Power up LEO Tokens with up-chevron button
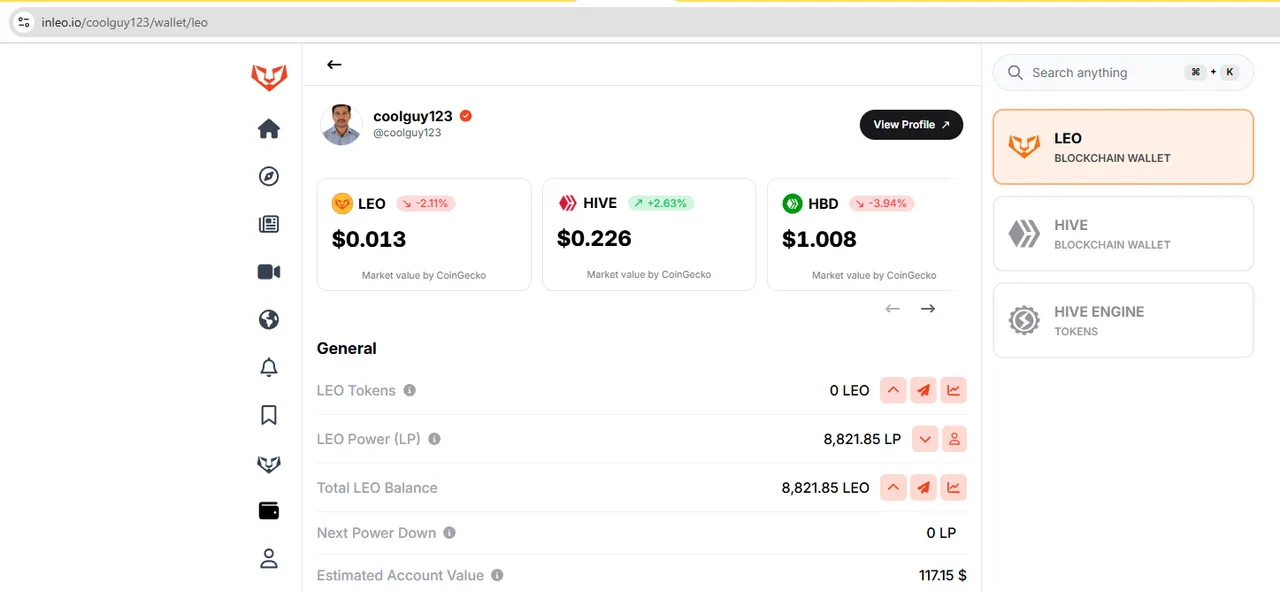The height and width of the screenshot is (591, 1280). (893, 390)
